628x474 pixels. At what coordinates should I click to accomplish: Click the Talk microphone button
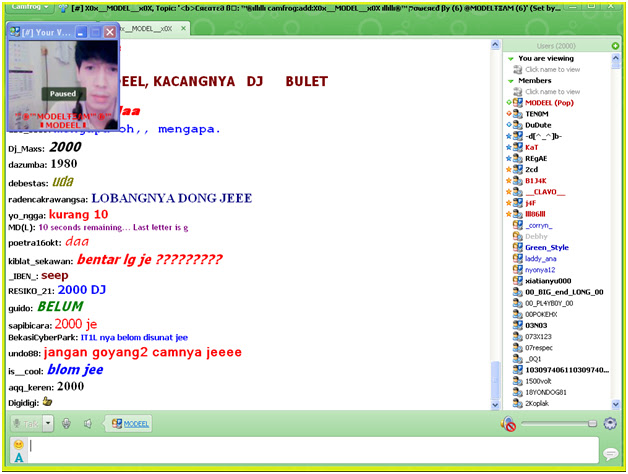point(26,424)
